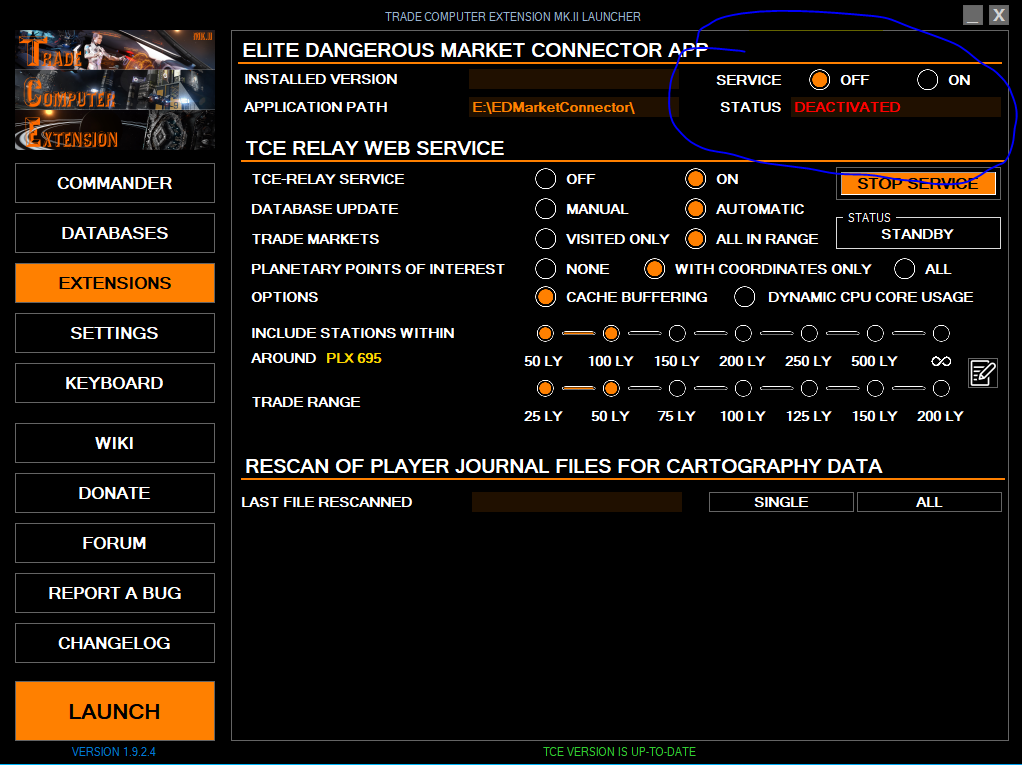This screenshot has height=765, width=1022.
Task: Click the All rescan button
Action: (929, 502)
